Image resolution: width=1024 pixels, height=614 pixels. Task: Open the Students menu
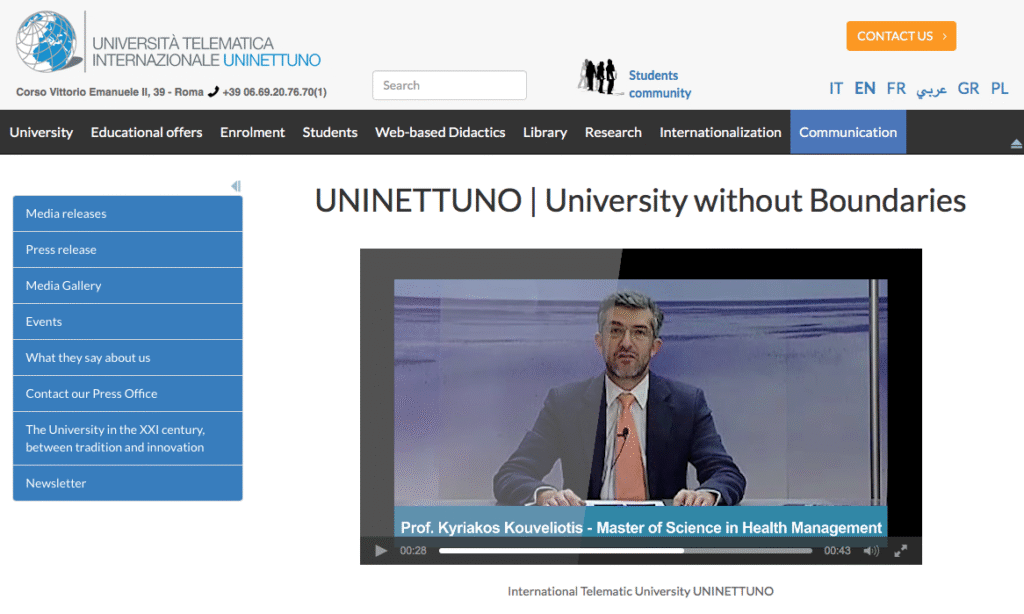point(330,132)
